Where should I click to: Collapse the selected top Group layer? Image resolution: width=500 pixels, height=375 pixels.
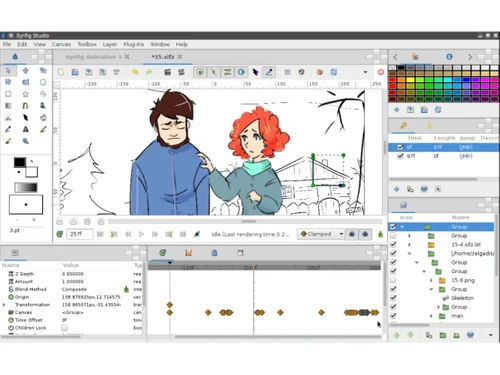[x=402, y=227]
